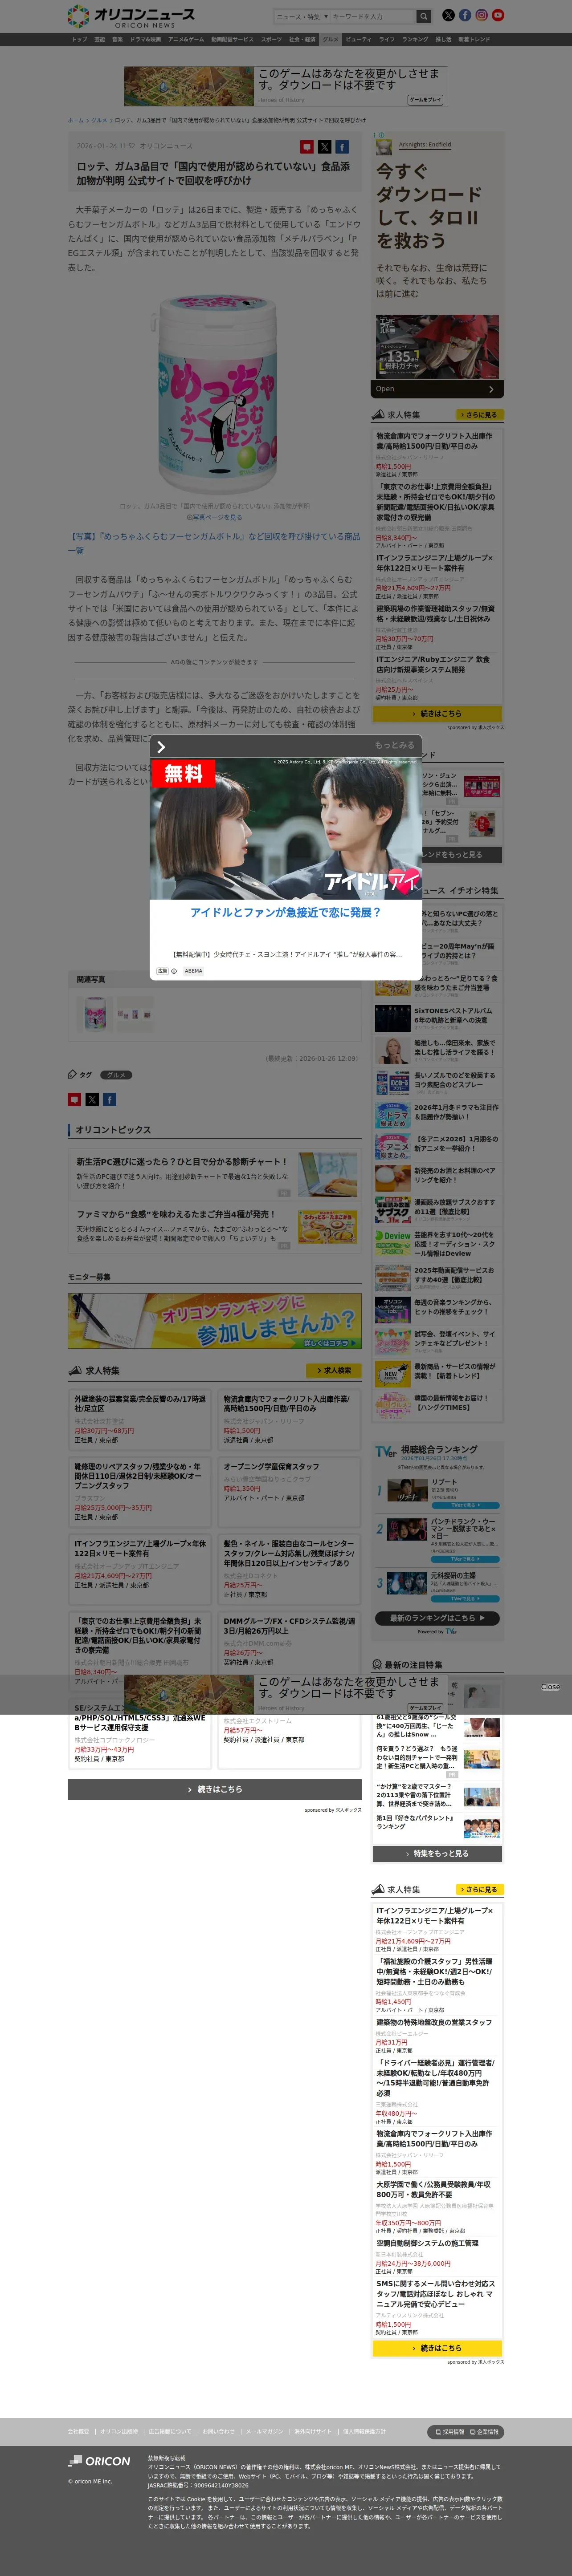
Task: Click the ad info icon next to ABEMA
Action: (x=174, y=971)
